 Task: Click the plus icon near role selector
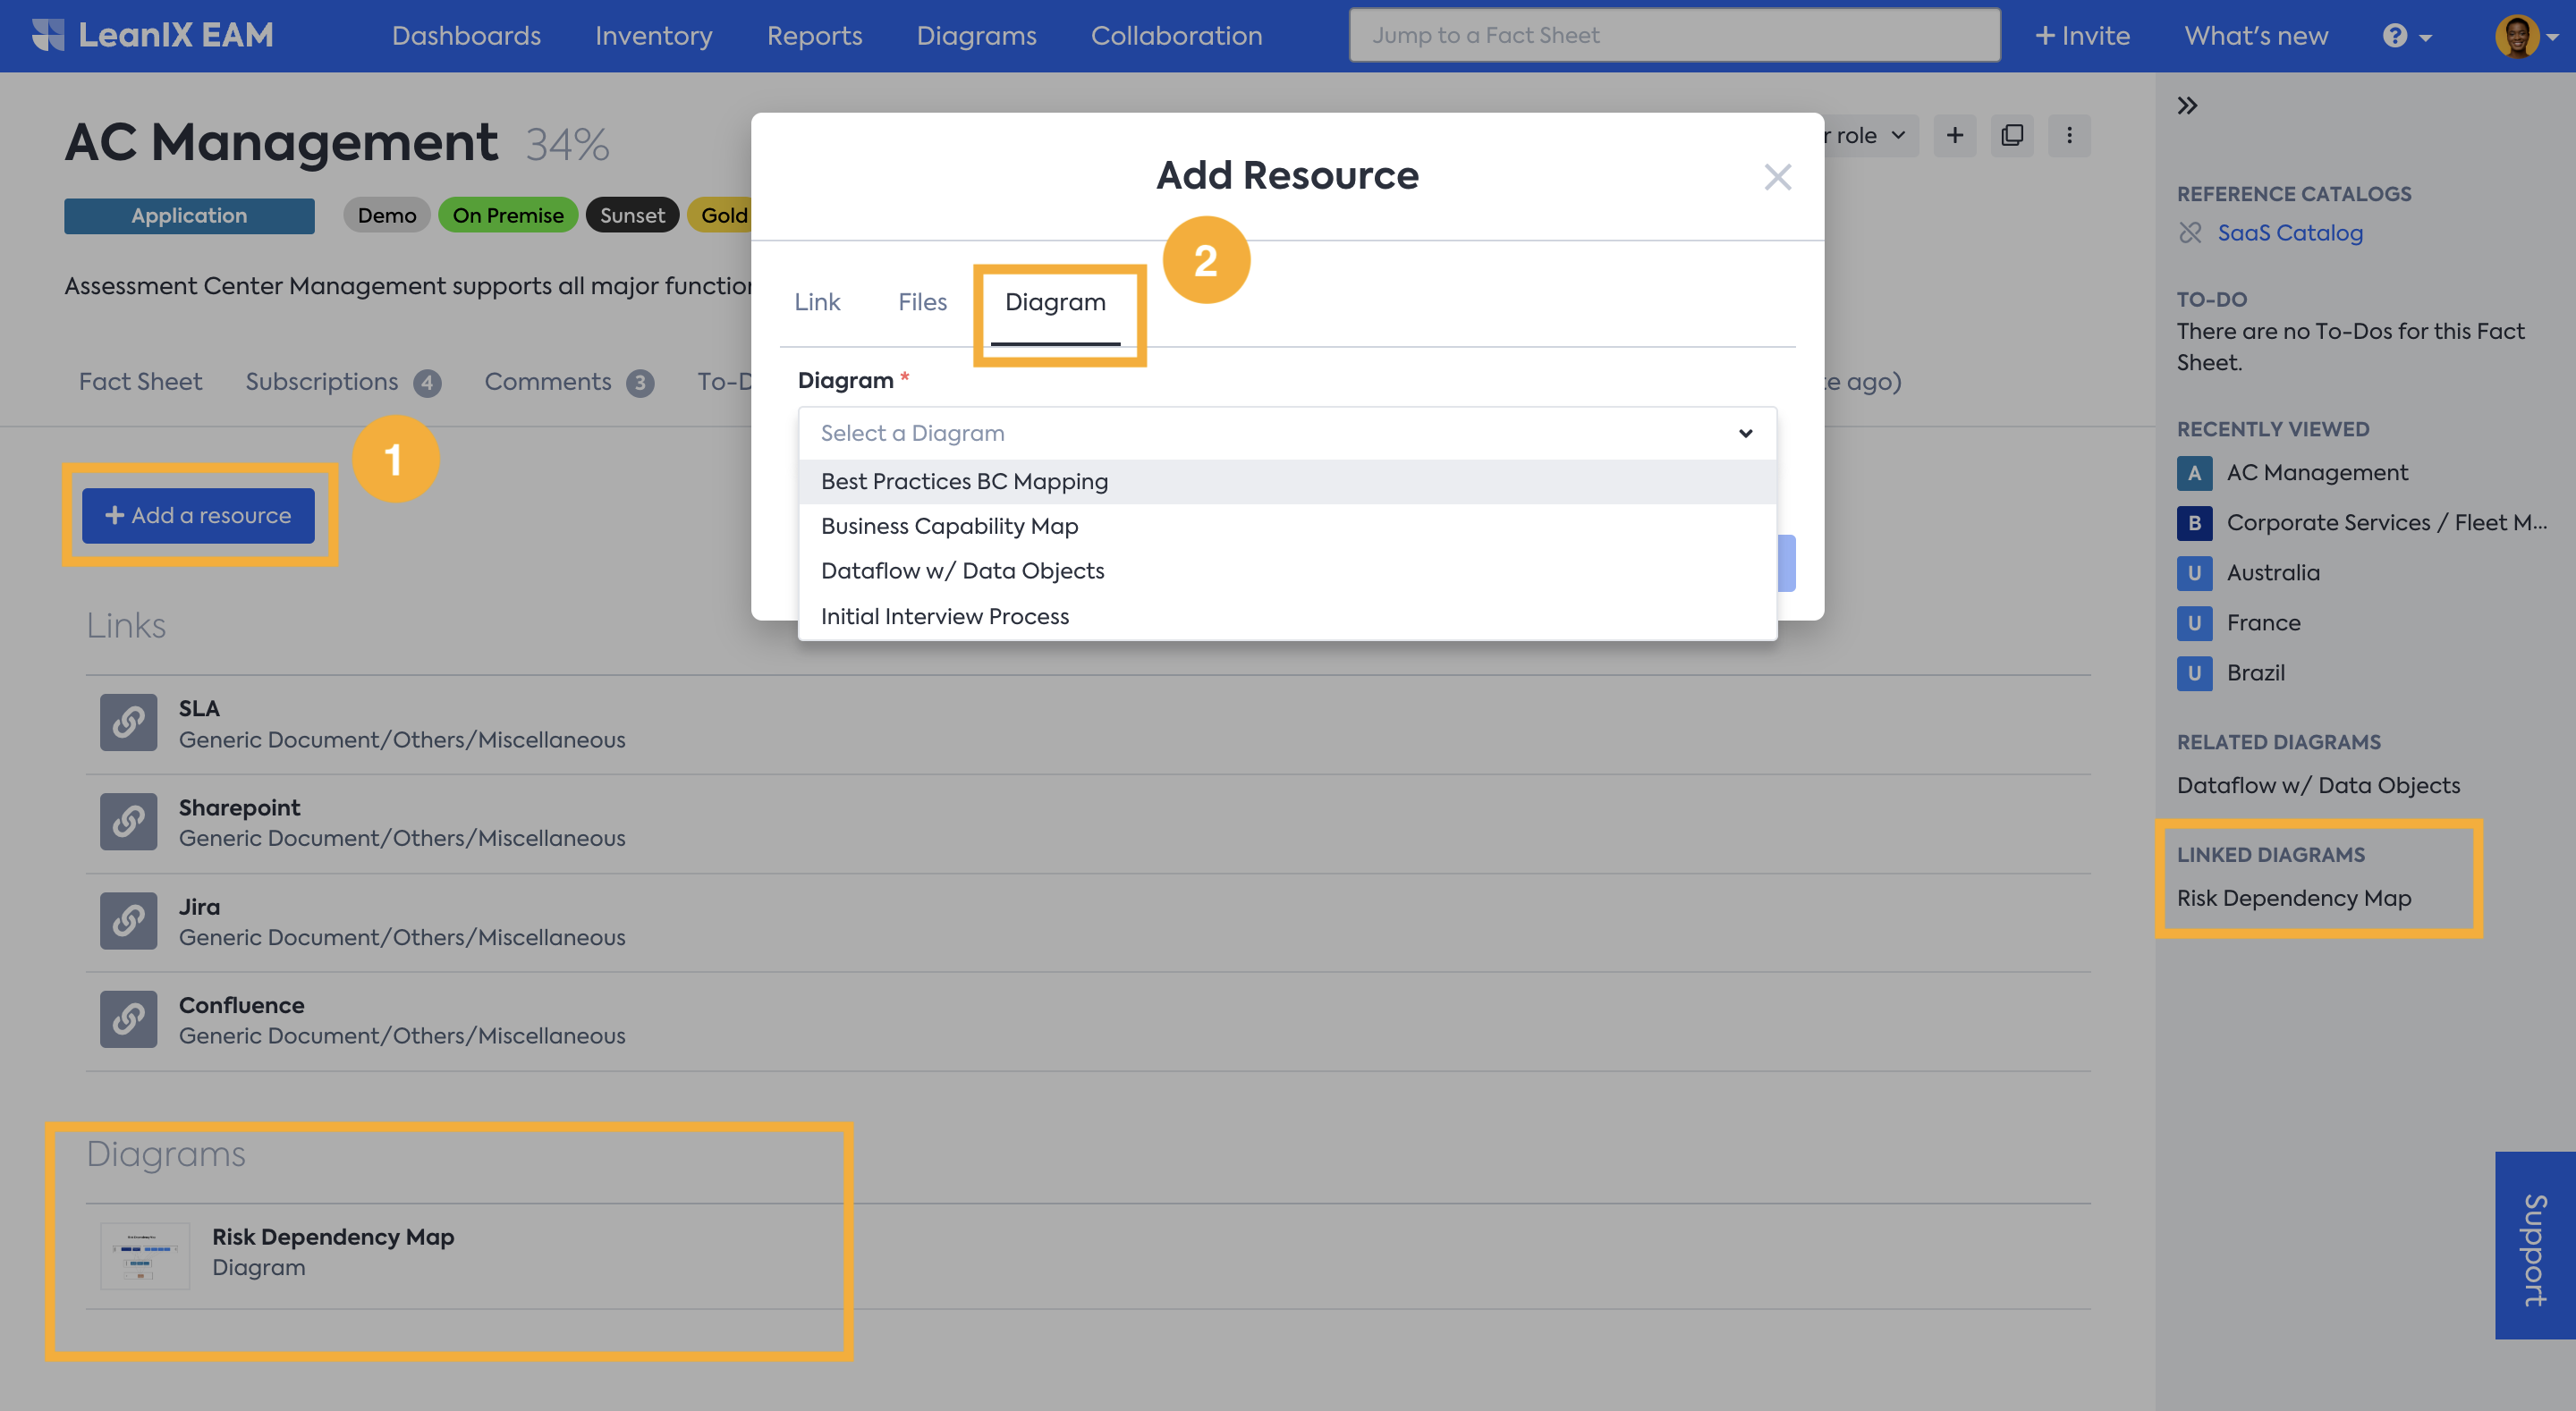point(1954,135)
